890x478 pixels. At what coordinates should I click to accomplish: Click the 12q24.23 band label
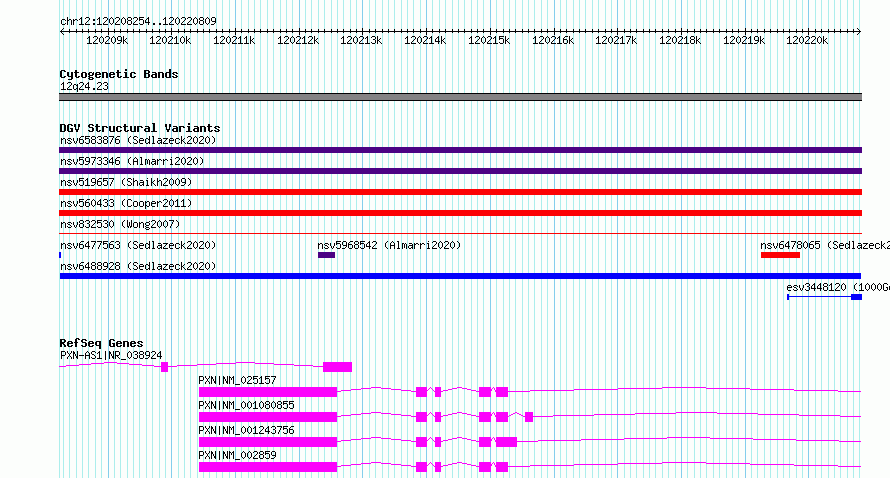pos(84,86)
